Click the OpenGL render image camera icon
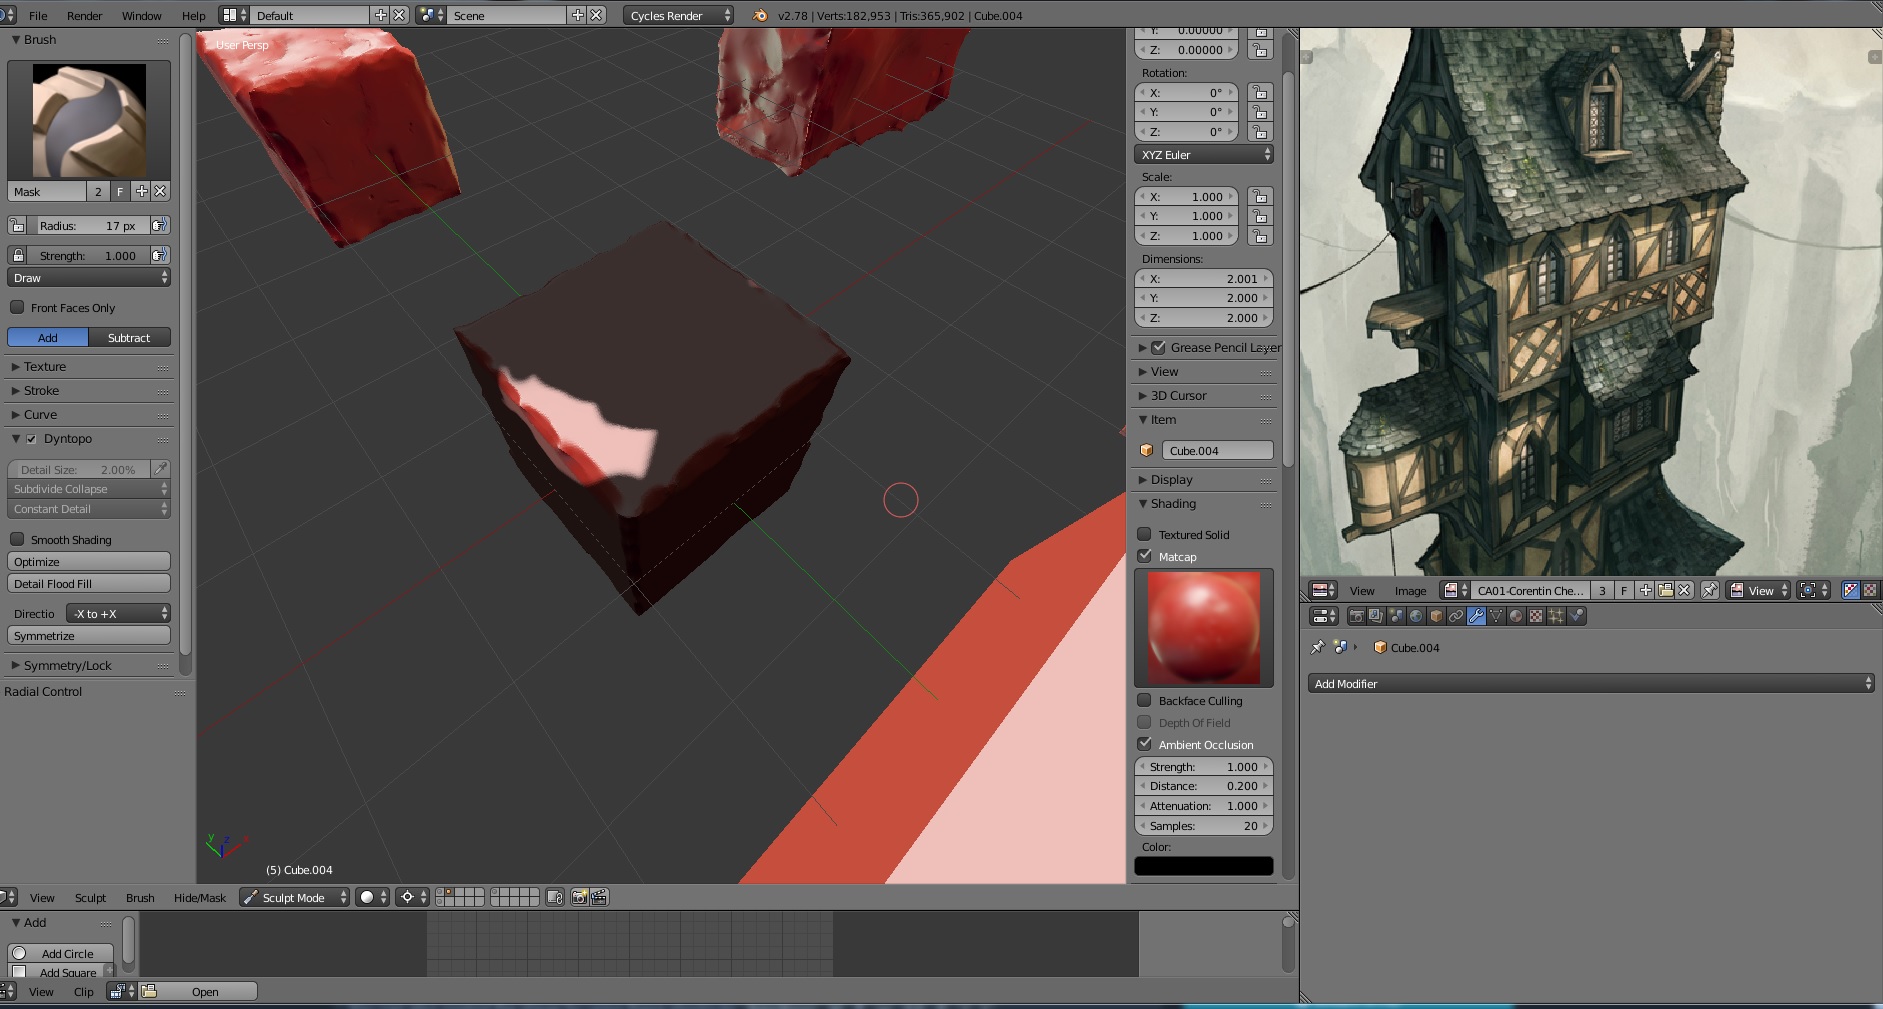Screen dimensions: 1883x1009 579,897
